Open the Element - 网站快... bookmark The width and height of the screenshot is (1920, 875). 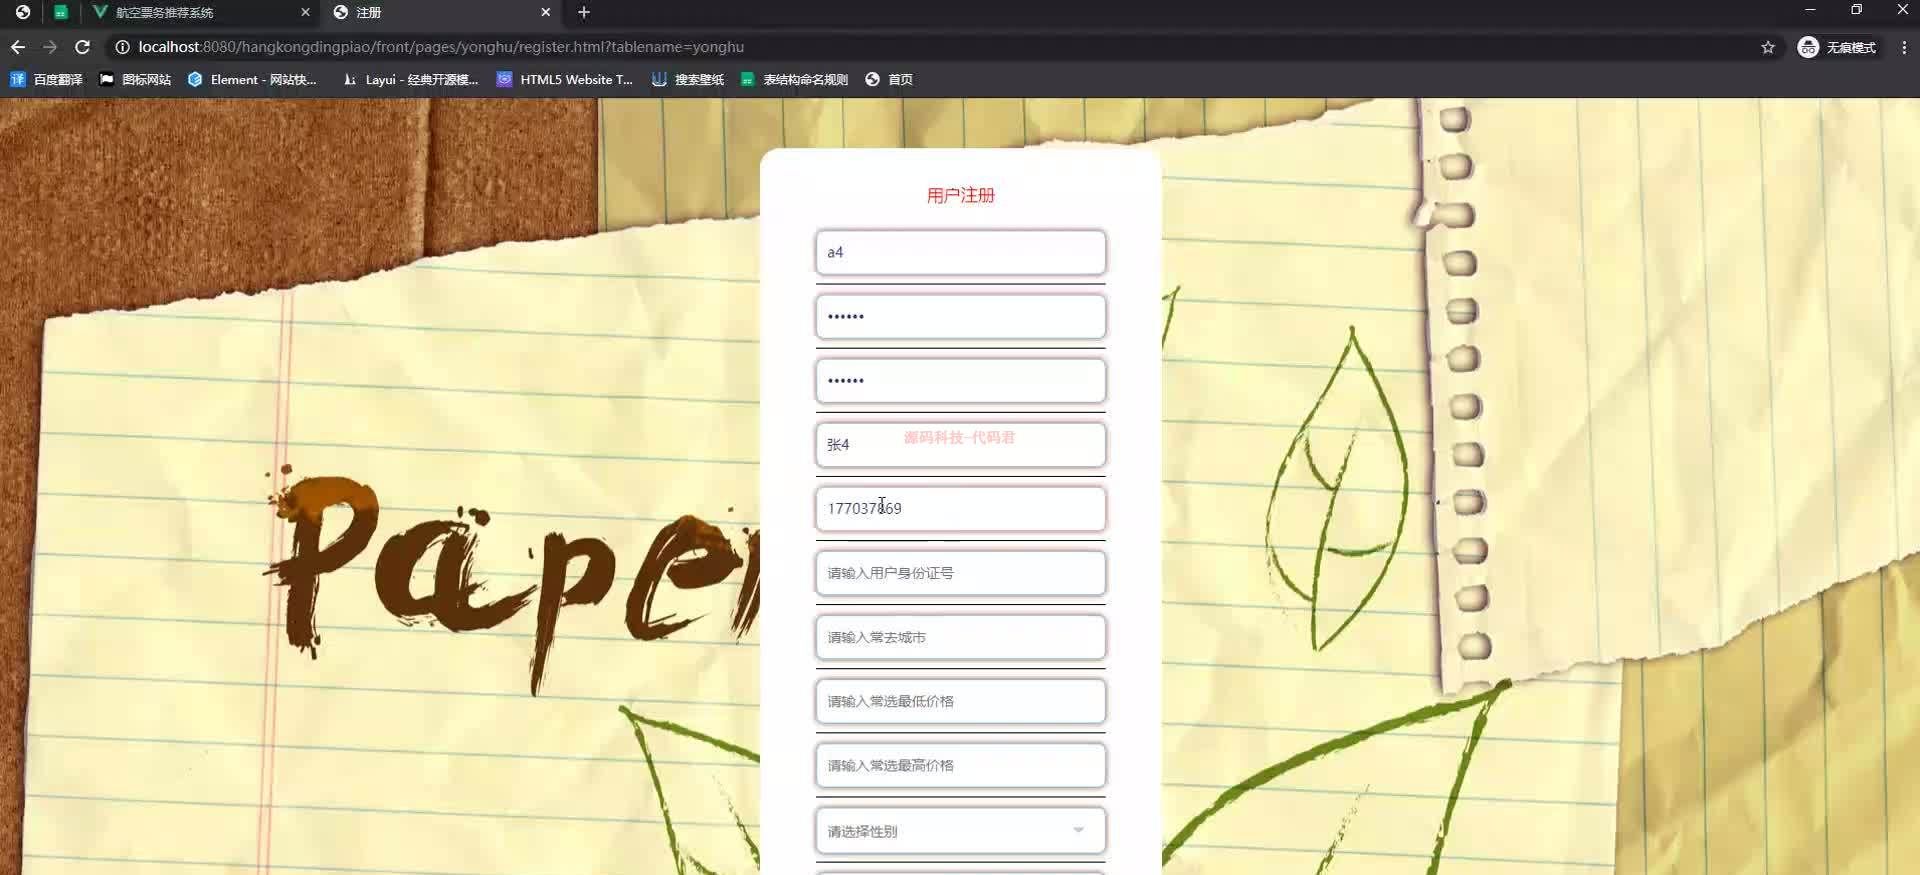(252, 79)
